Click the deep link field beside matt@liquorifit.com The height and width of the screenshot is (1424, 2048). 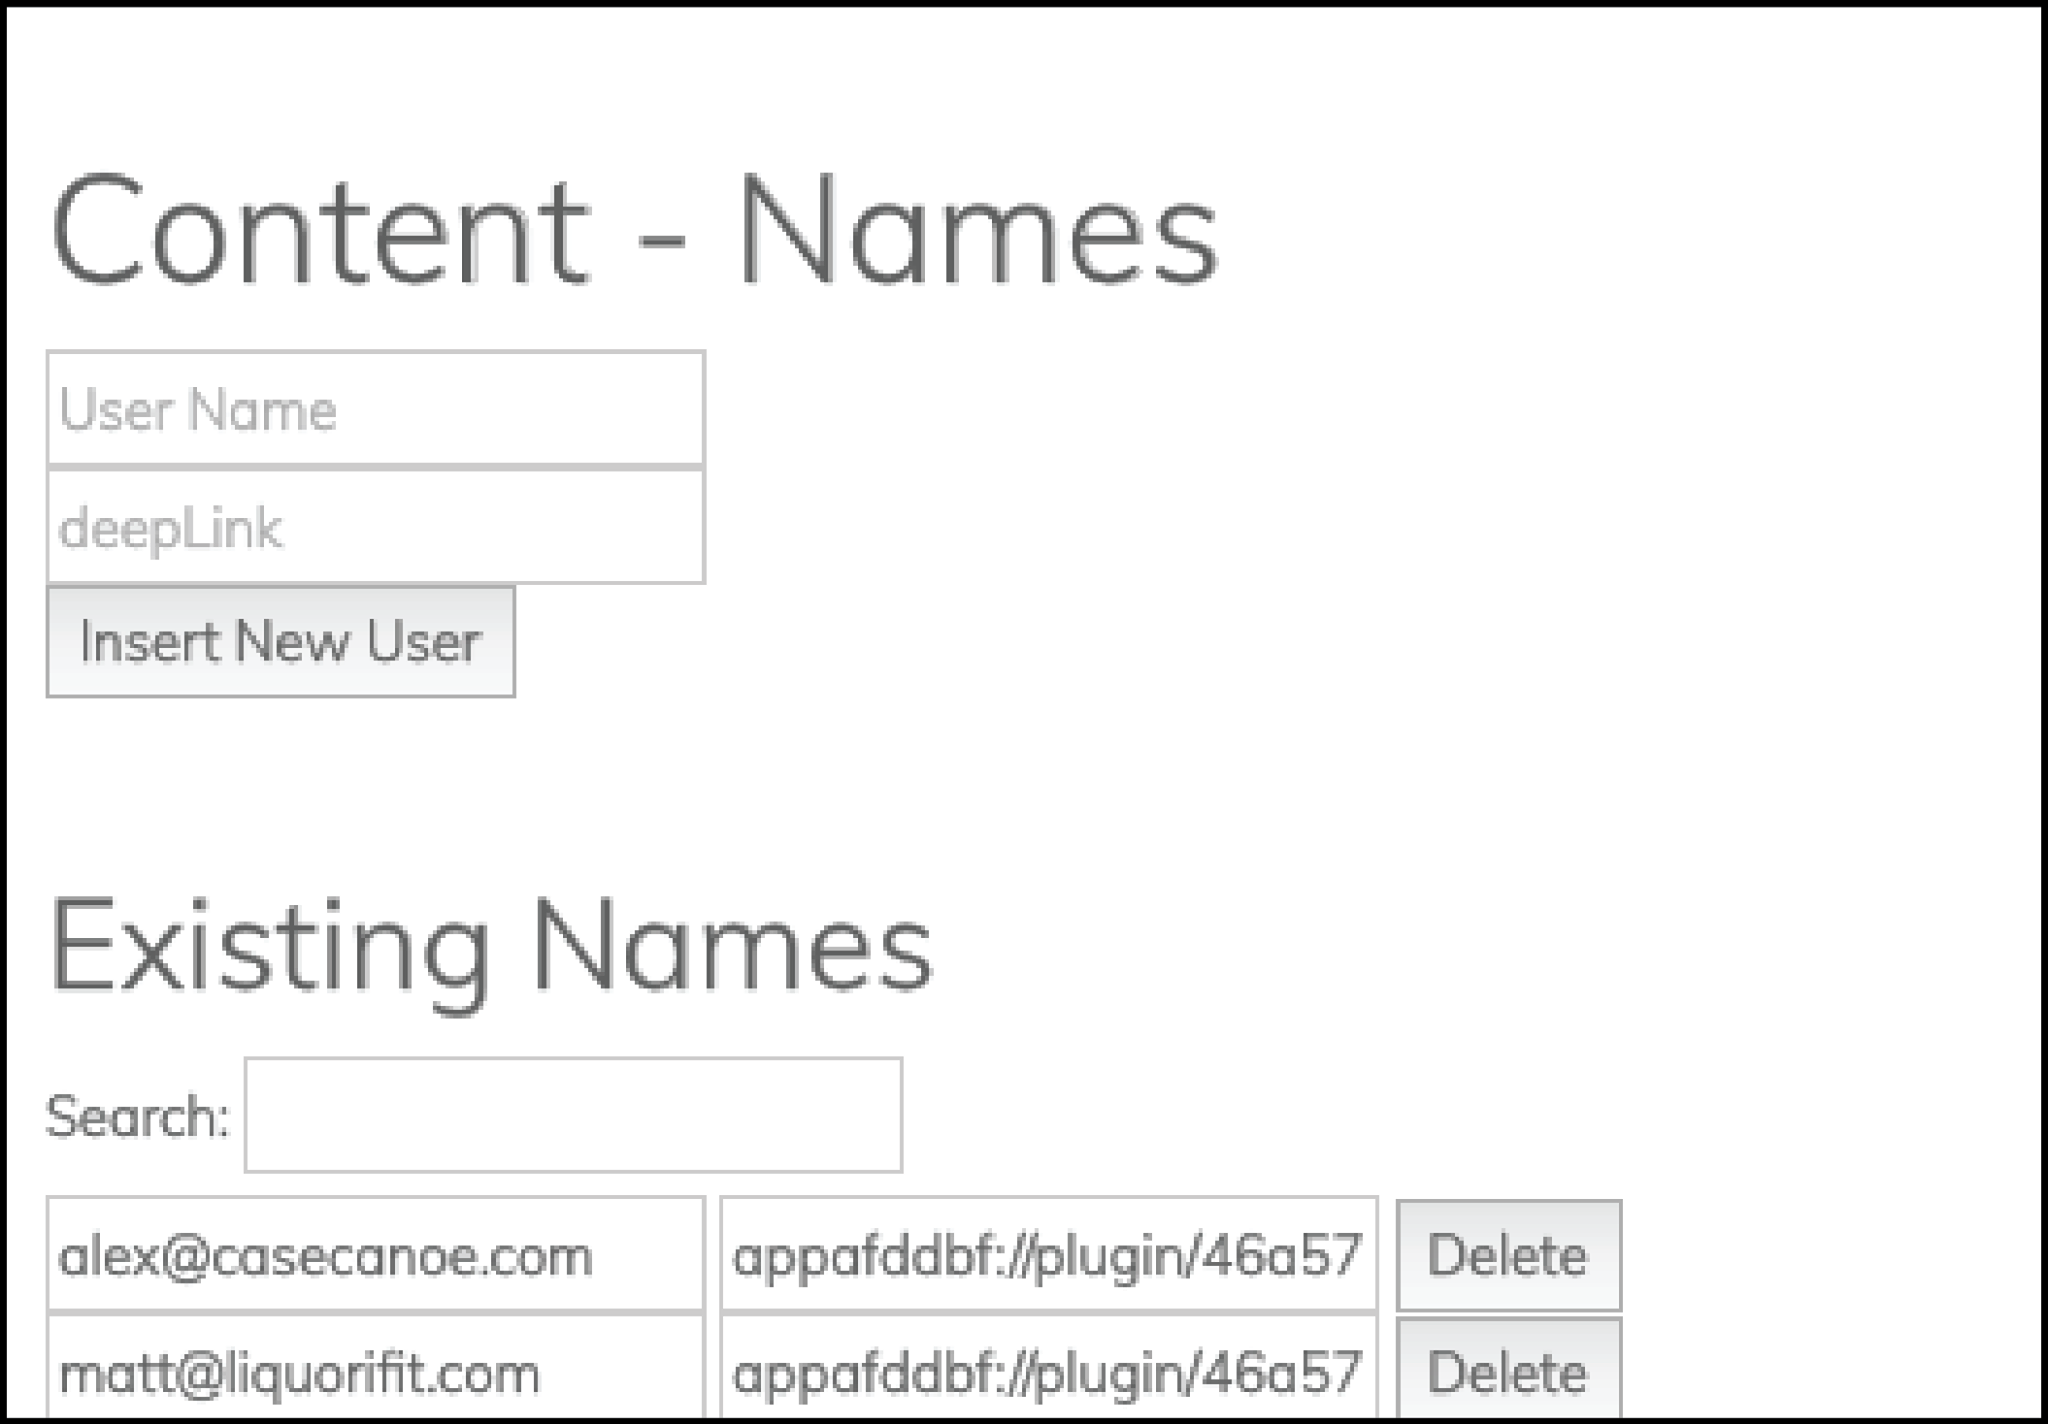pos(1048,1372)
